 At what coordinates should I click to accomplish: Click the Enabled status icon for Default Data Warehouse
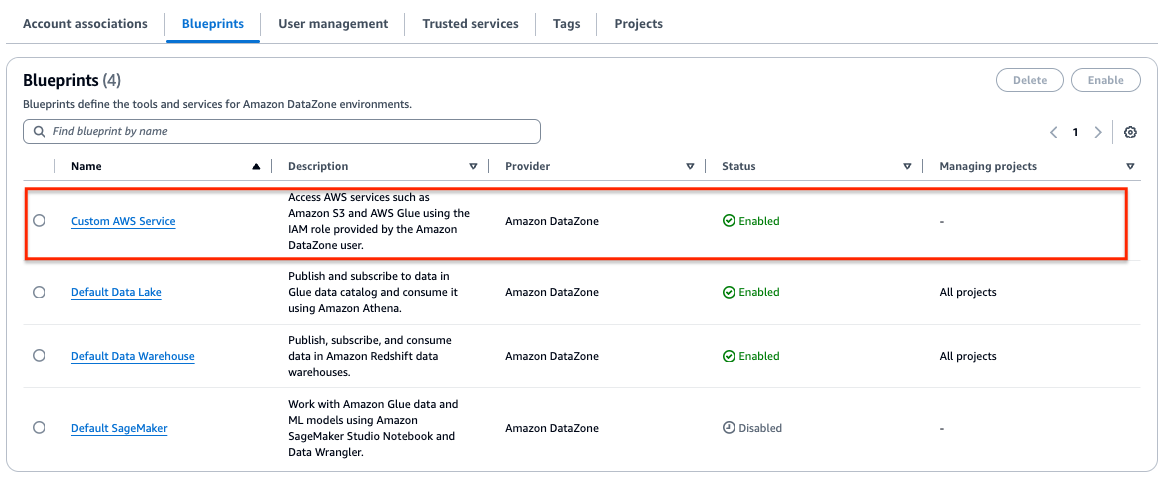729,356
